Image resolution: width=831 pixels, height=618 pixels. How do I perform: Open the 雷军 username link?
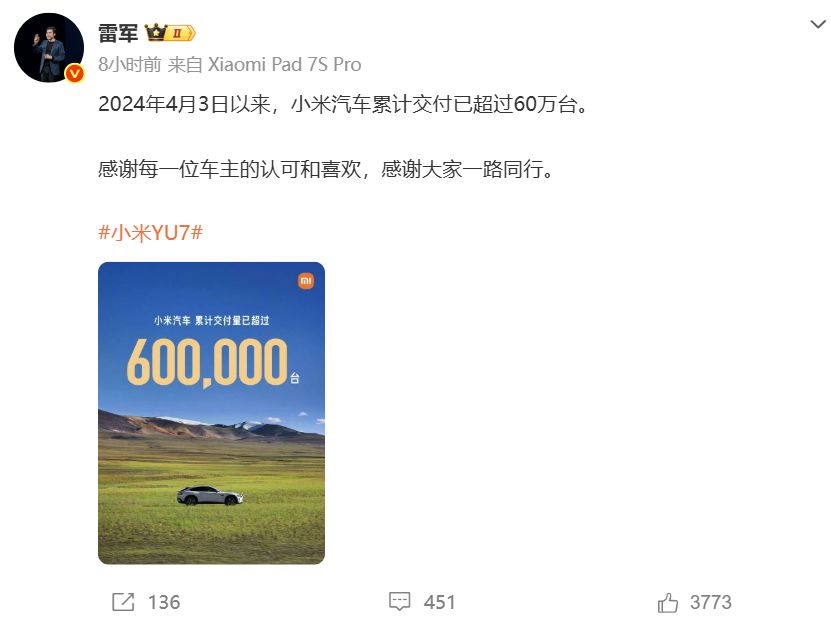pyautogui.click(x=118, y=33)
